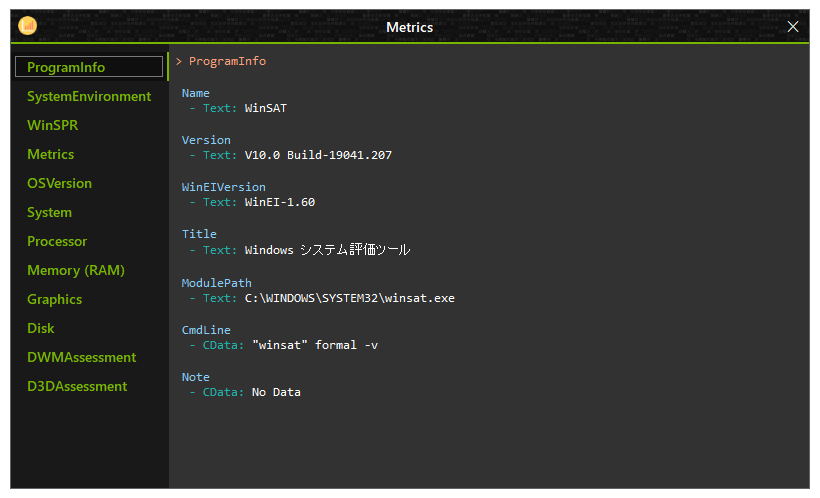Image resolution: width=820 pixels, height=498 pixels.
Task: Open the DWMAssessment section
Action: pos(82,357)
